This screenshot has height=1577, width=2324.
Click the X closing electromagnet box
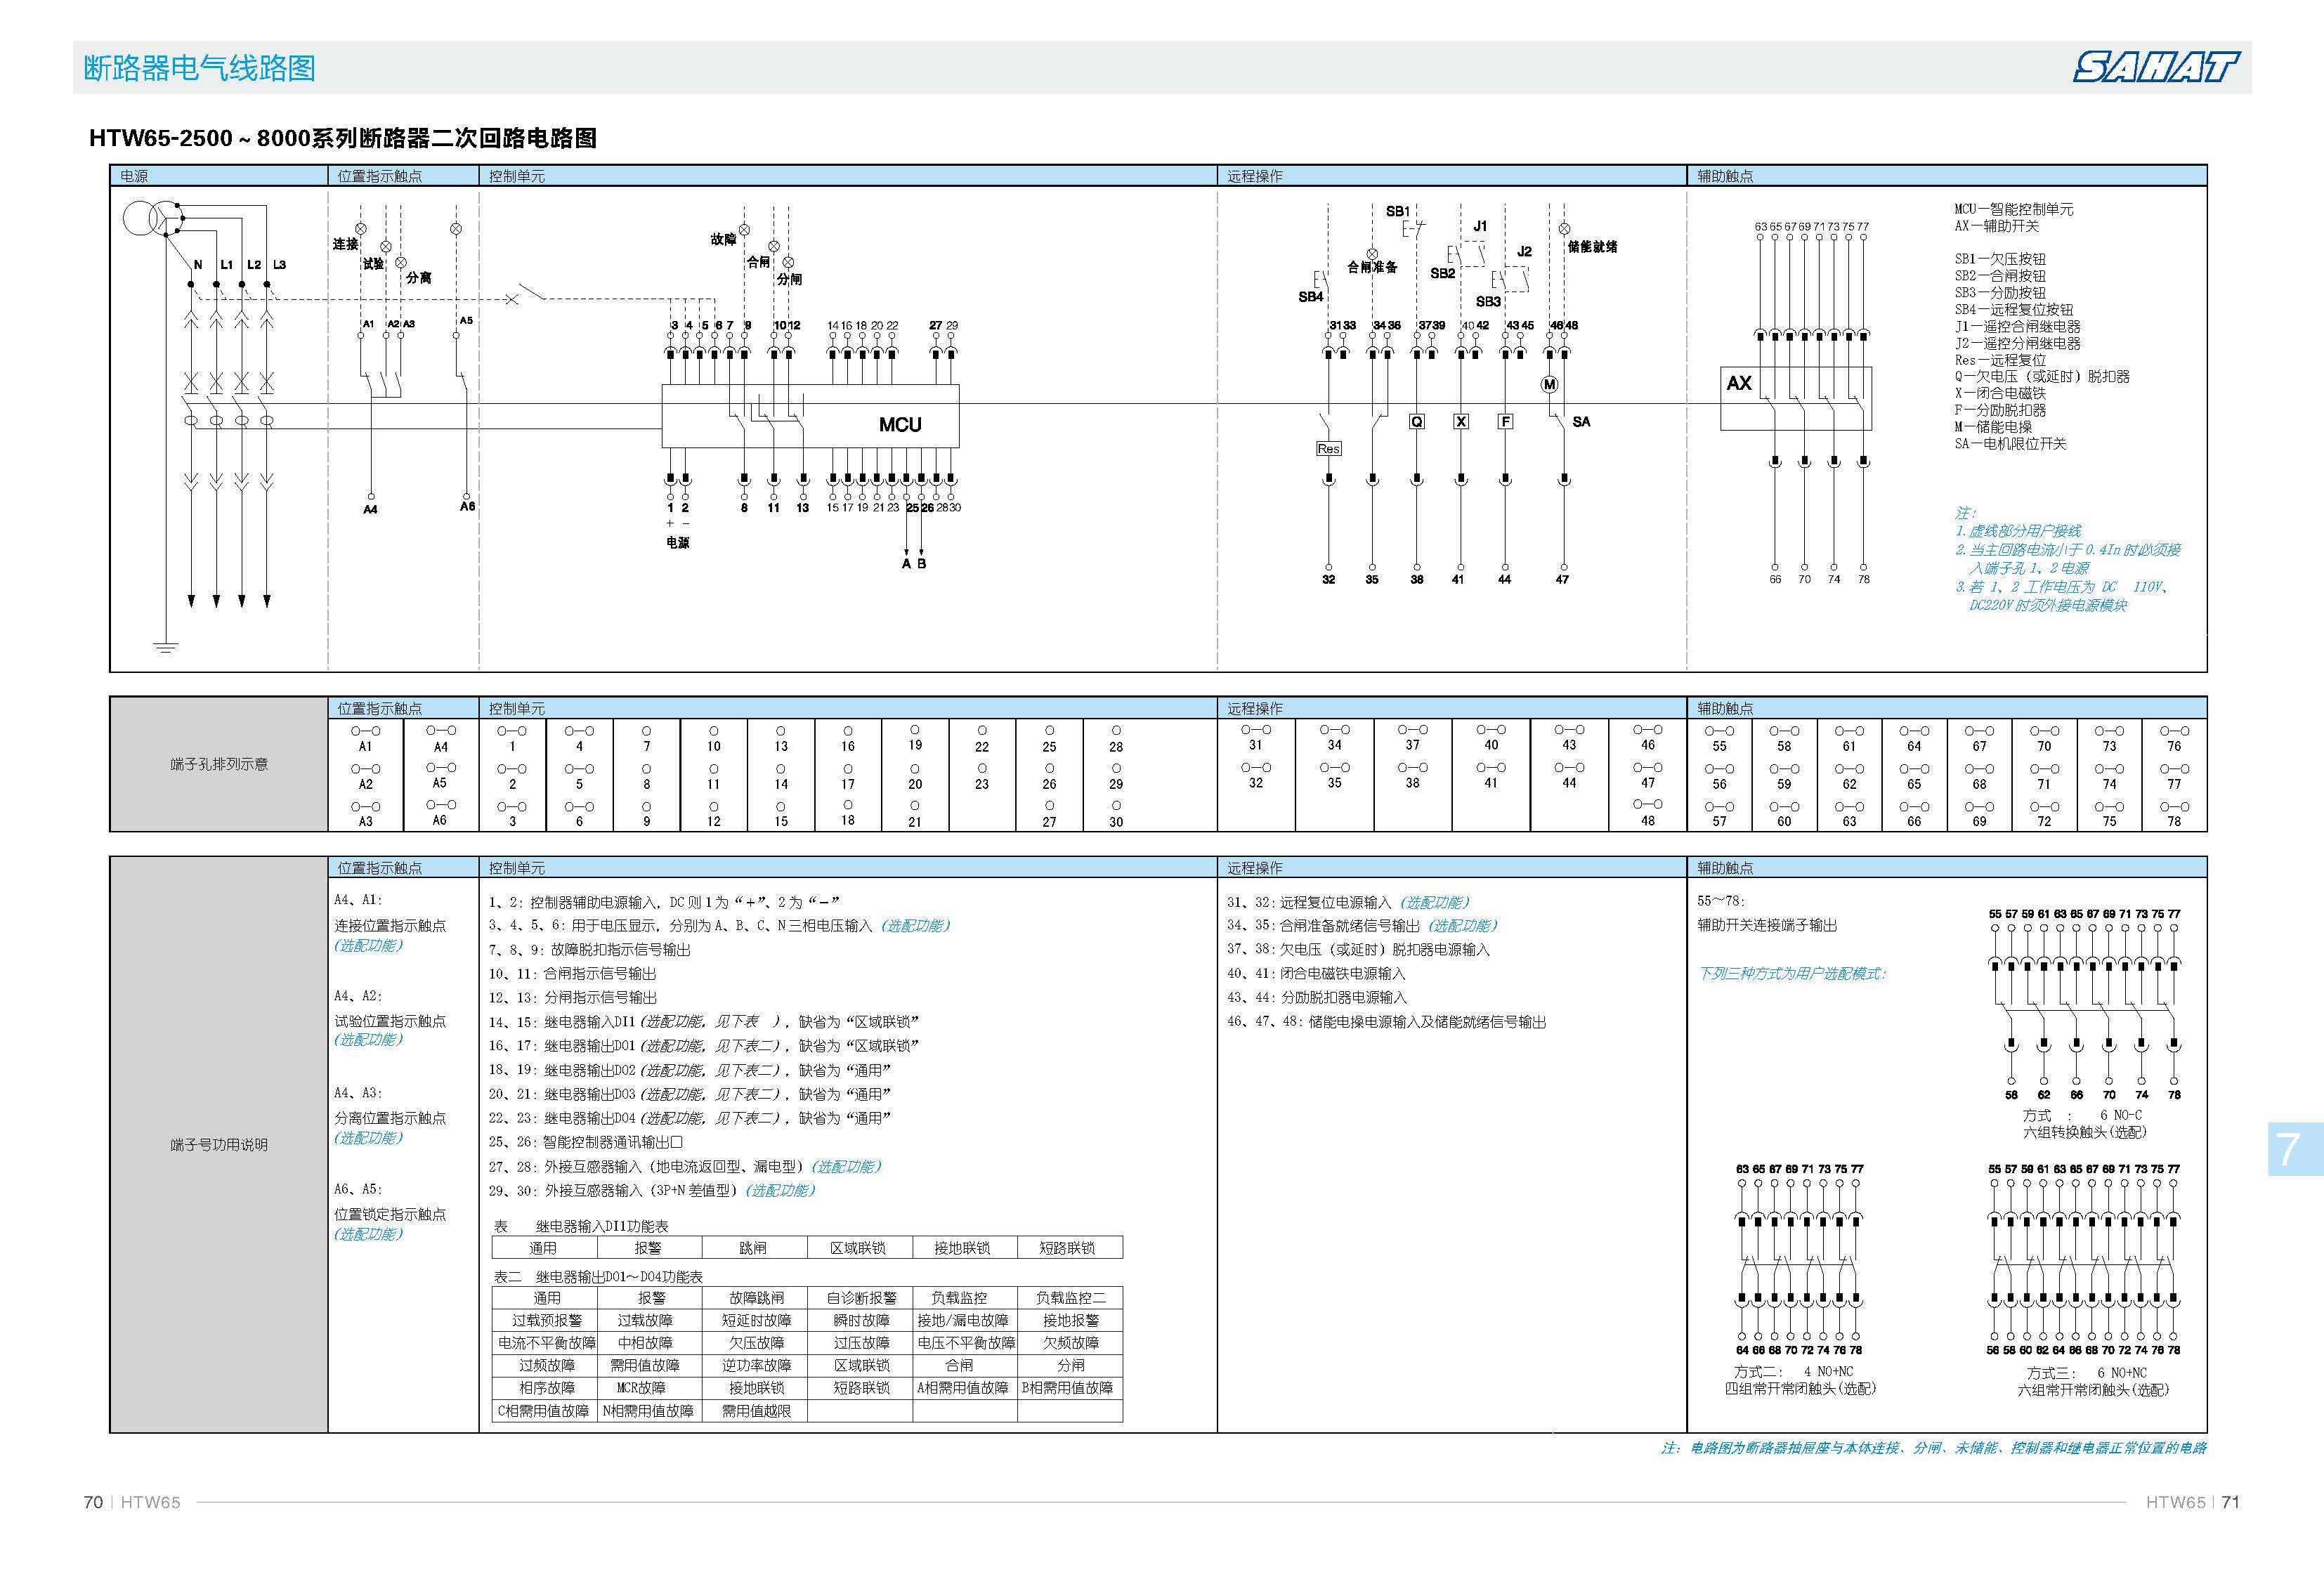pyautogui.click(x=1461, y=422)
